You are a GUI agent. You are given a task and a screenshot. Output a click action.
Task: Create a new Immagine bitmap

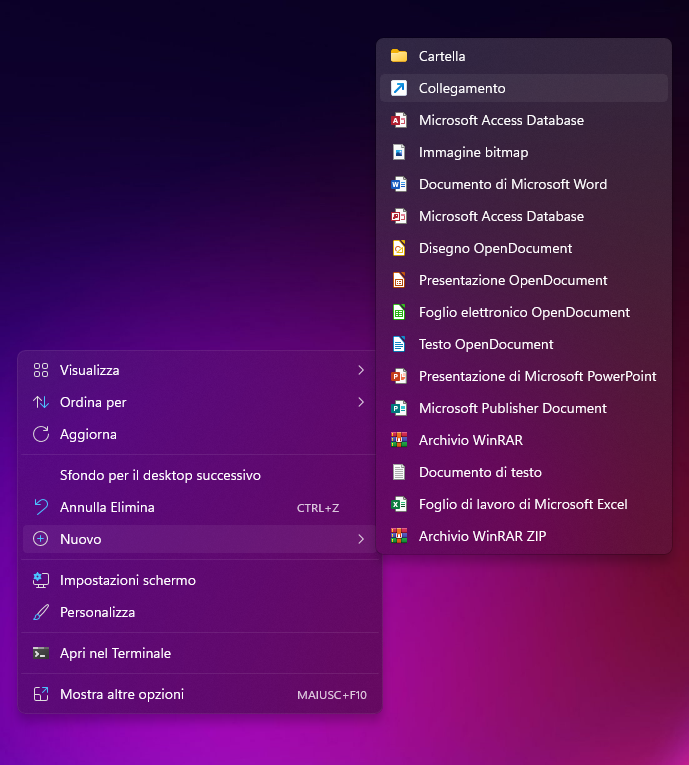473,152
